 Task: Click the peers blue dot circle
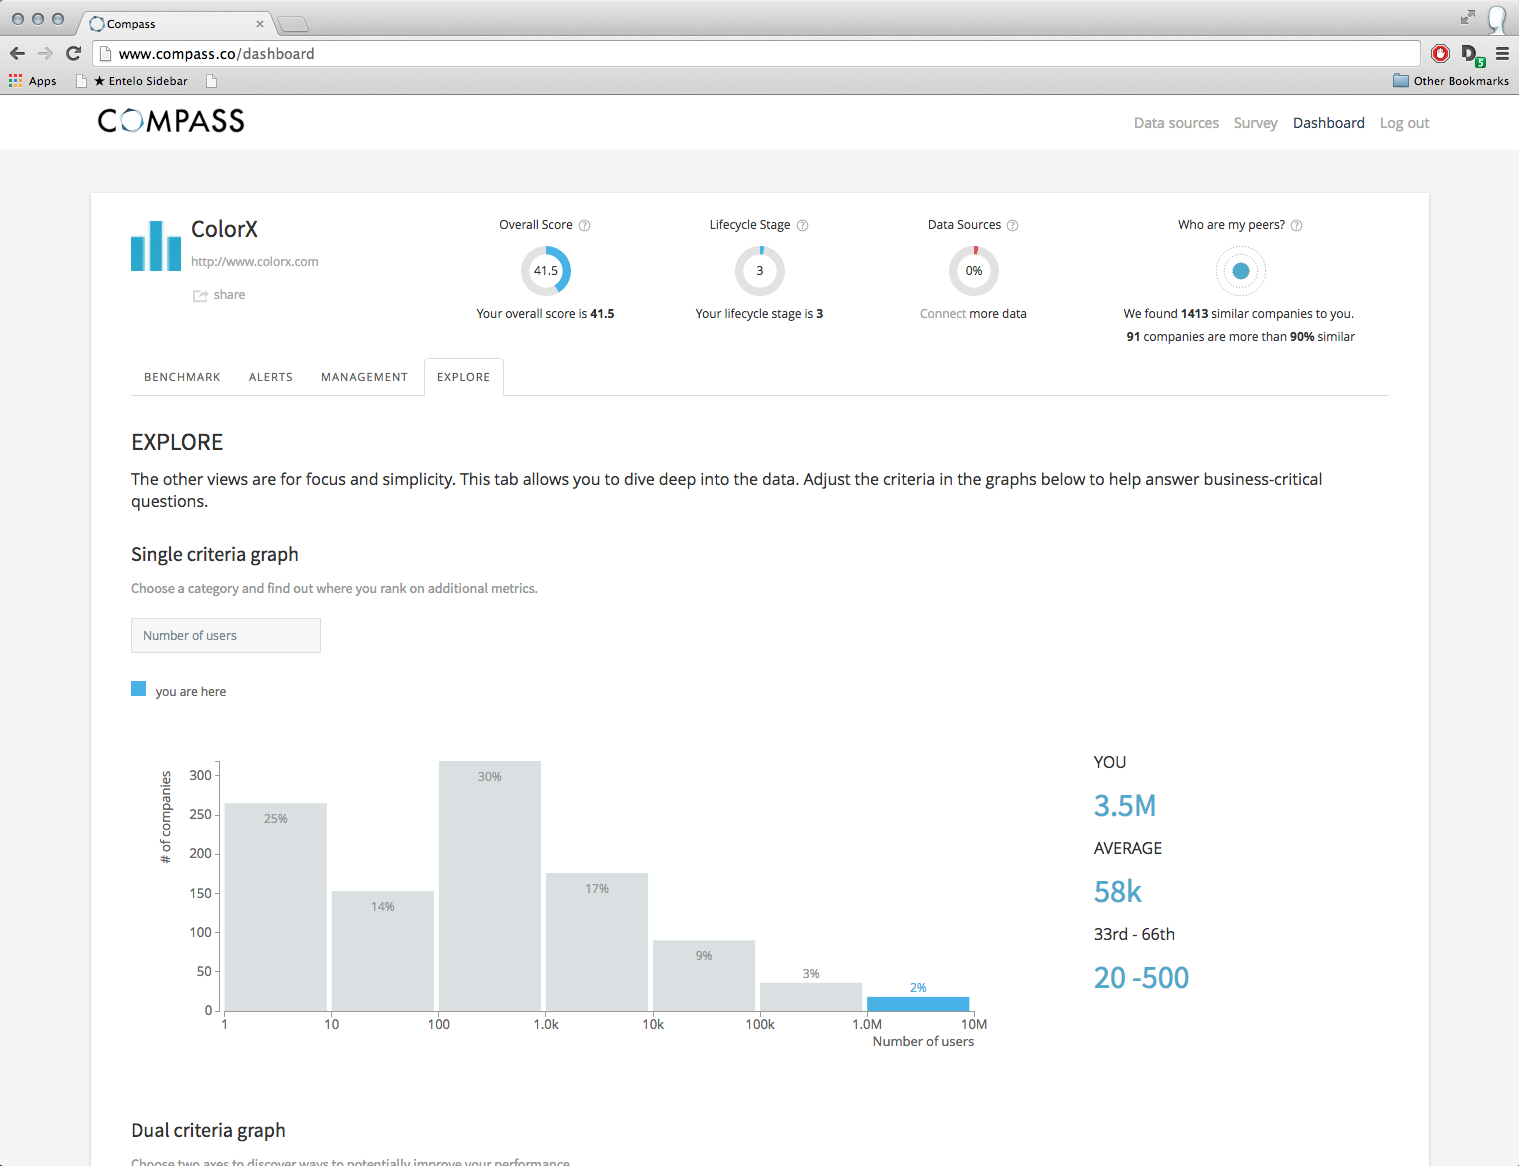(x=1241, y=271)
